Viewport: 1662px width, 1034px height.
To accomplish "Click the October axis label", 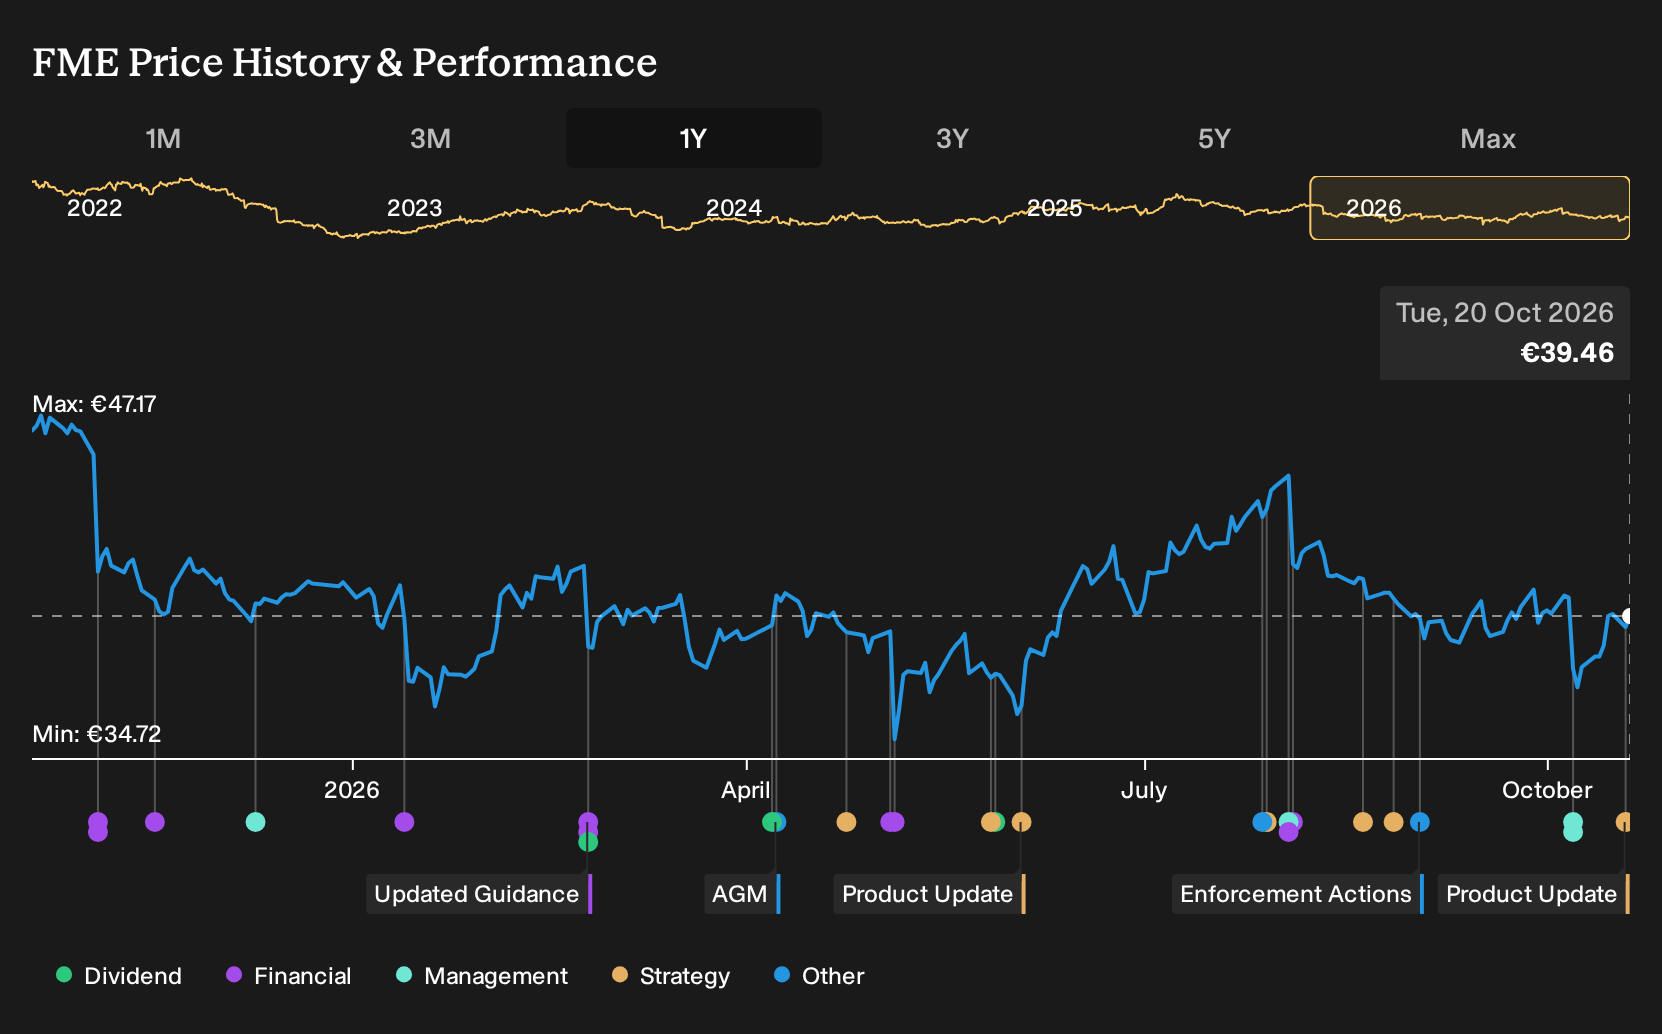I will (1547, 790).
